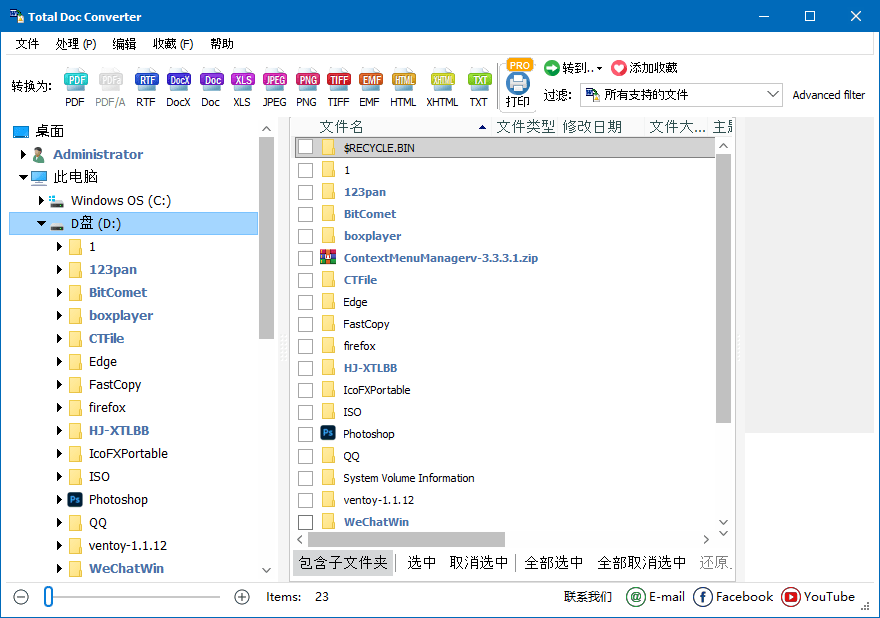The image size is (880, 618).
Task: Click the green 转到 arrow icon
Action: click(552, 68)
